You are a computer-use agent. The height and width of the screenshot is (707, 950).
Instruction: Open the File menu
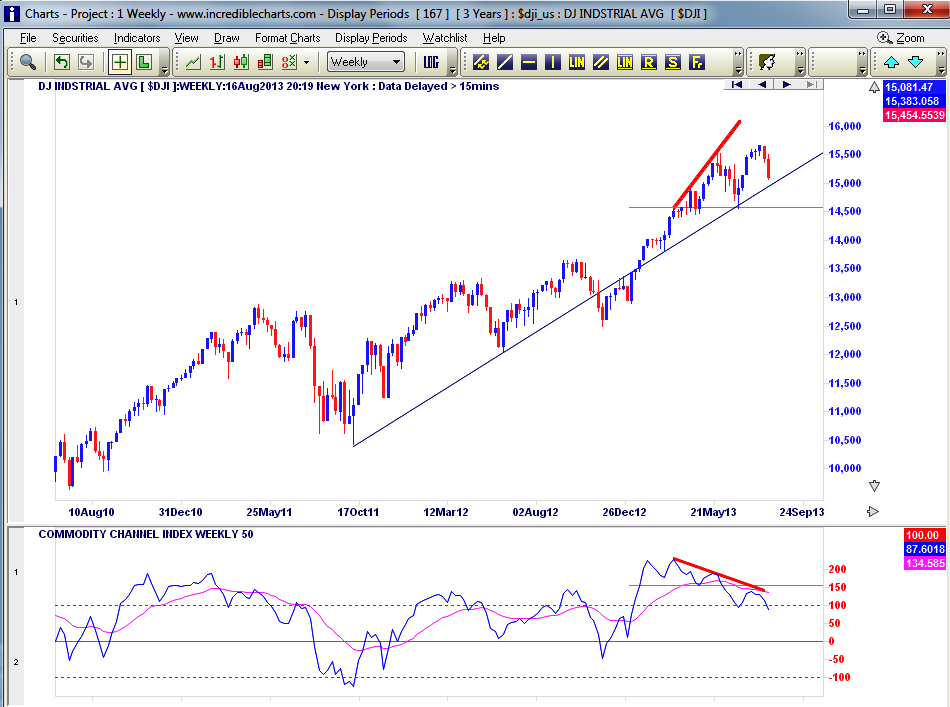coord(28,38)
